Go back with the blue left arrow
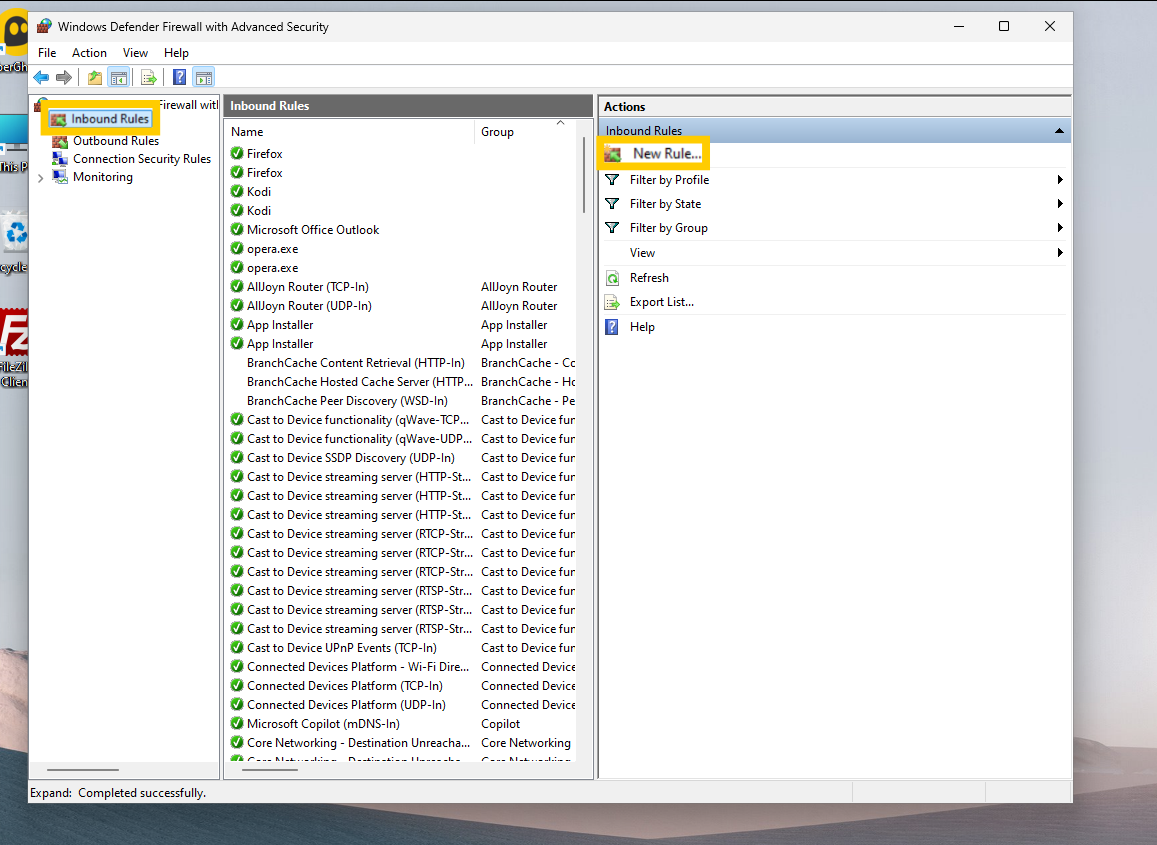 (x=41, y=77)
